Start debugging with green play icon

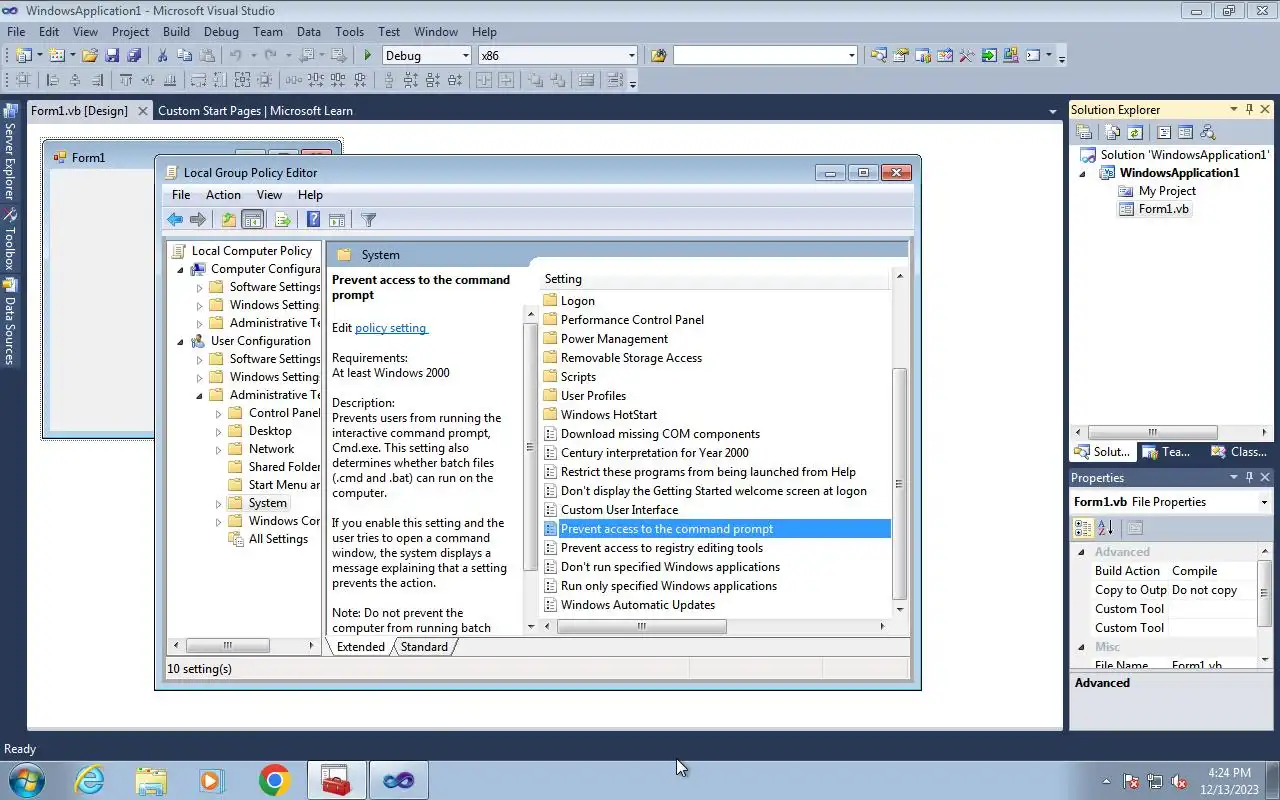(368, 56)
